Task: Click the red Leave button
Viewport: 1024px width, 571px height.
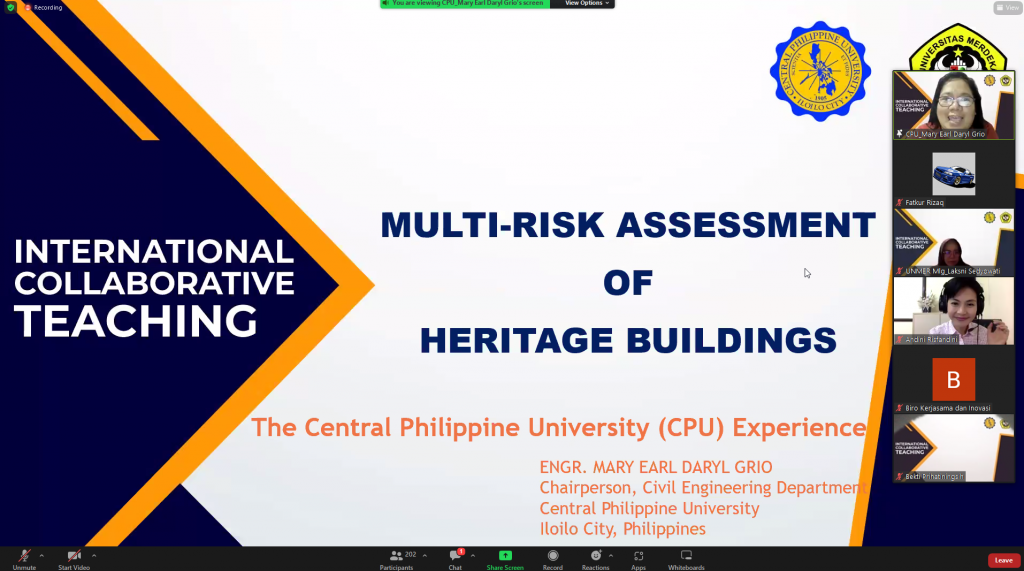Action: pos(1004,561)
